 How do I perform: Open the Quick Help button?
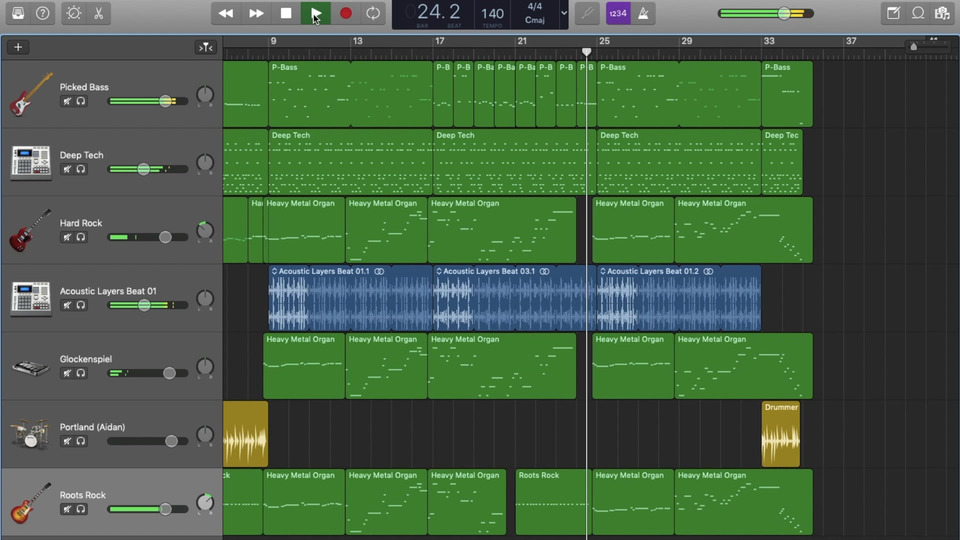tap(42, 13)
